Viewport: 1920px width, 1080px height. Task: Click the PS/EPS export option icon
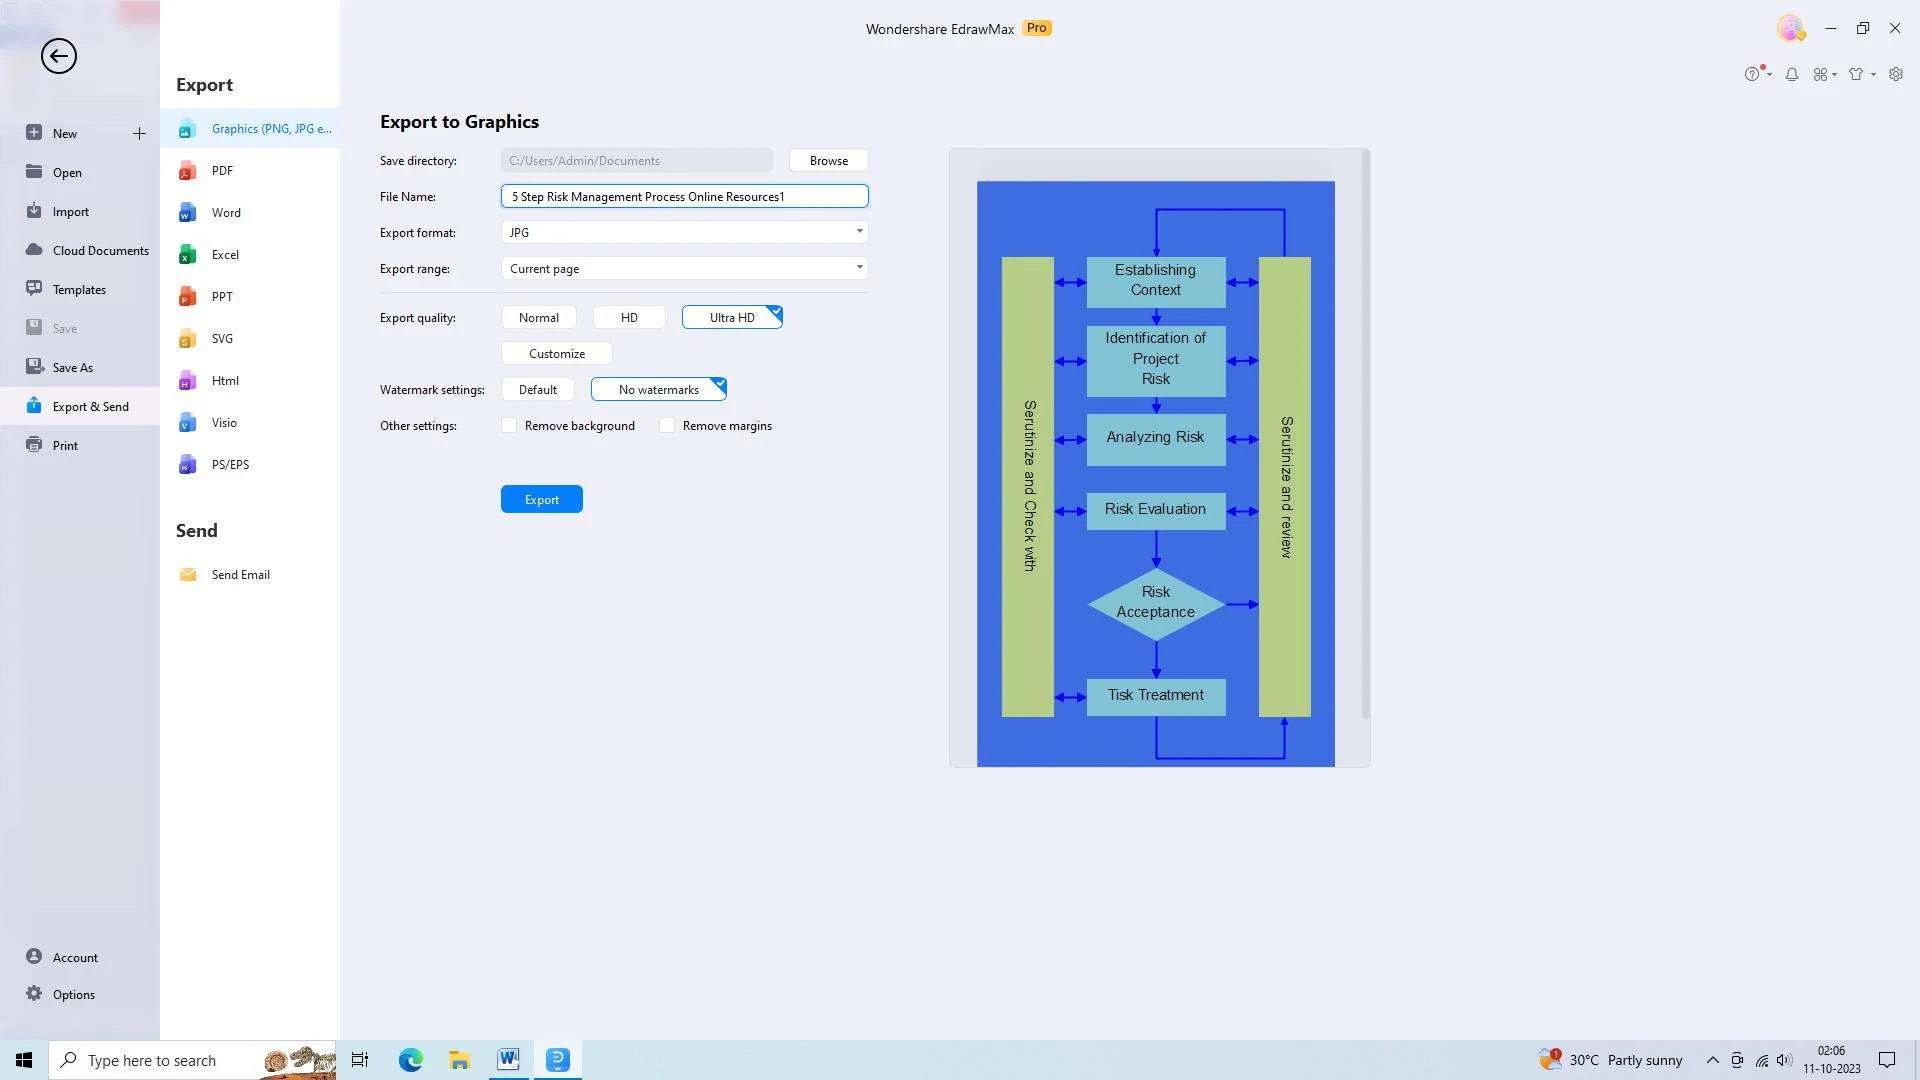click(187, 464)
